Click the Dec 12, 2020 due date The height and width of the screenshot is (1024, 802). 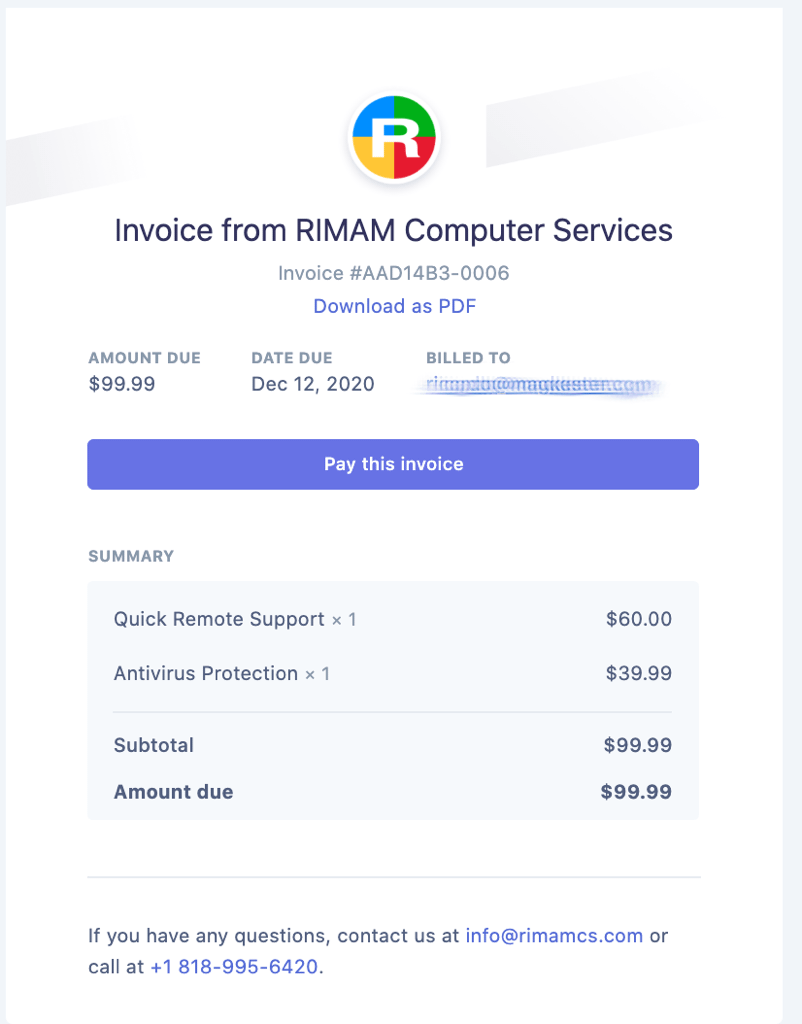point(313,383)
